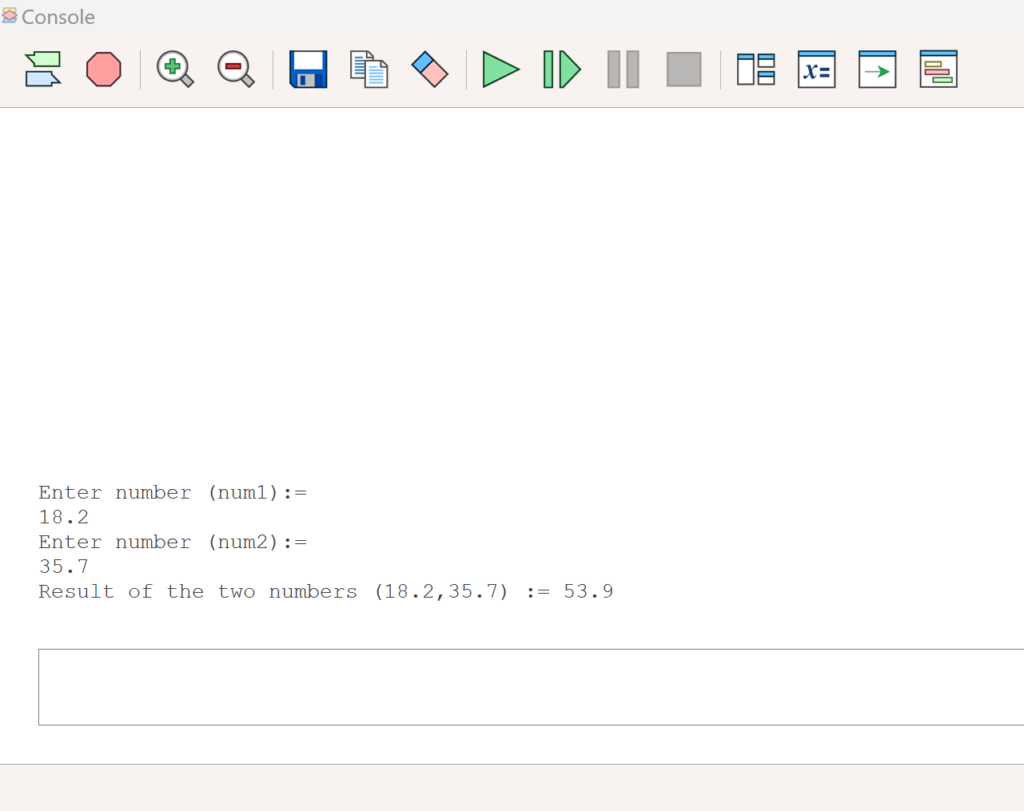Click the green banner icon at toolbar start
Image resolution: width=1024 pixels, height=811 pixels.
[x=42, y=70]
